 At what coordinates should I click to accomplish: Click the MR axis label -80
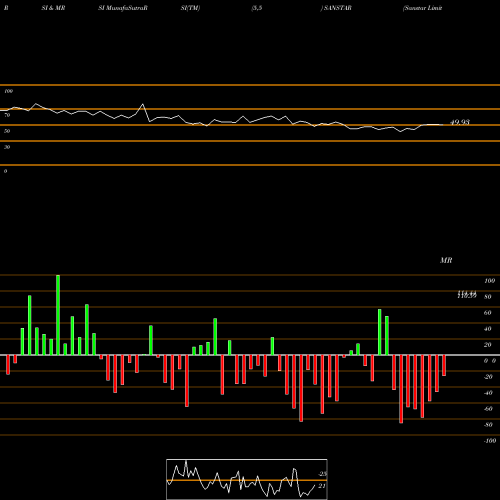pyautogui.click(x=488, y=425)
